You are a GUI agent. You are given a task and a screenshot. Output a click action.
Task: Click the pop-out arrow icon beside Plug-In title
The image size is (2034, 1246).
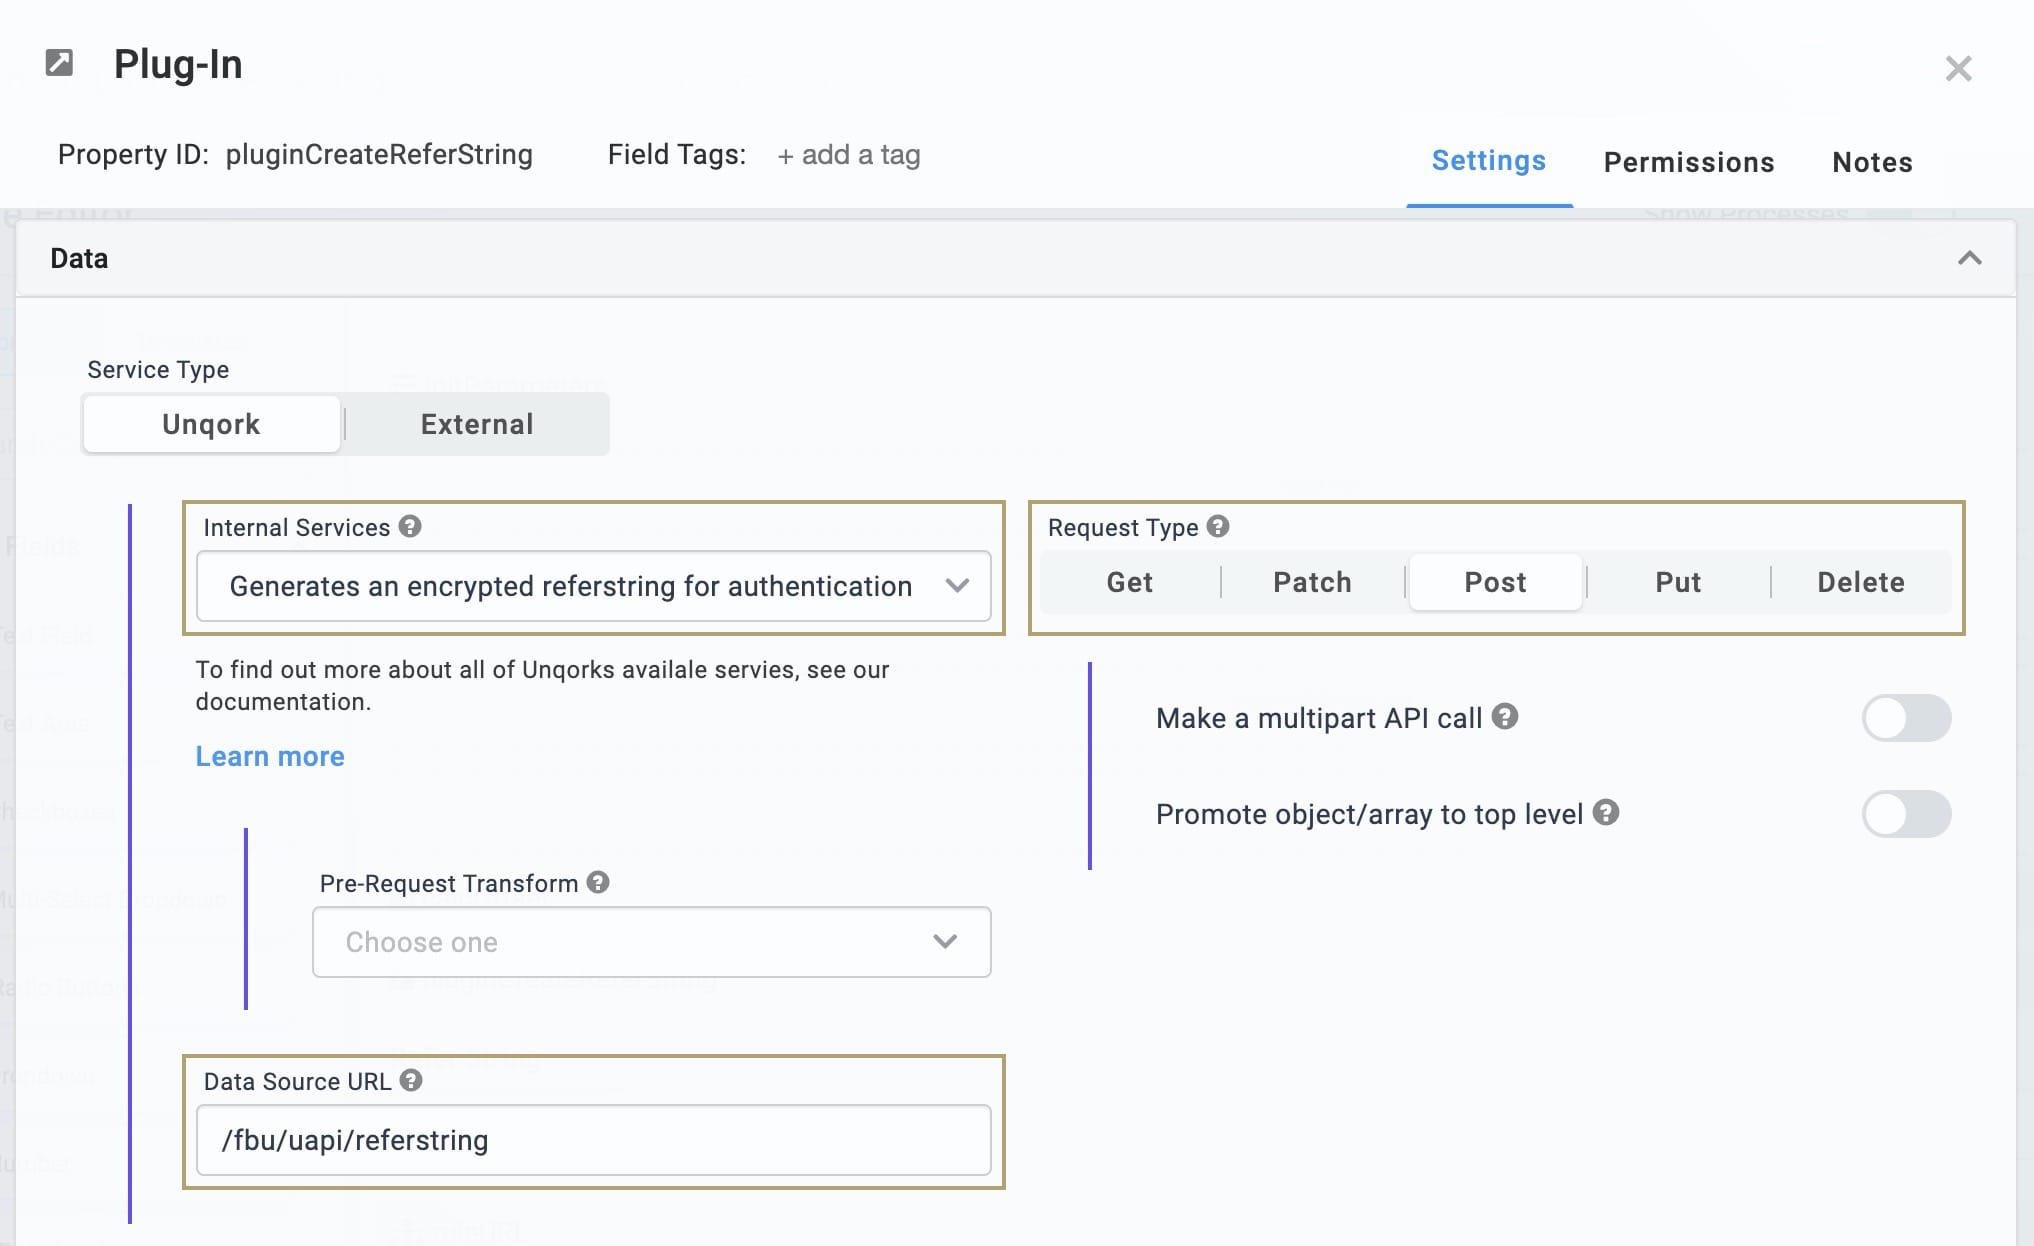[59, 63]
